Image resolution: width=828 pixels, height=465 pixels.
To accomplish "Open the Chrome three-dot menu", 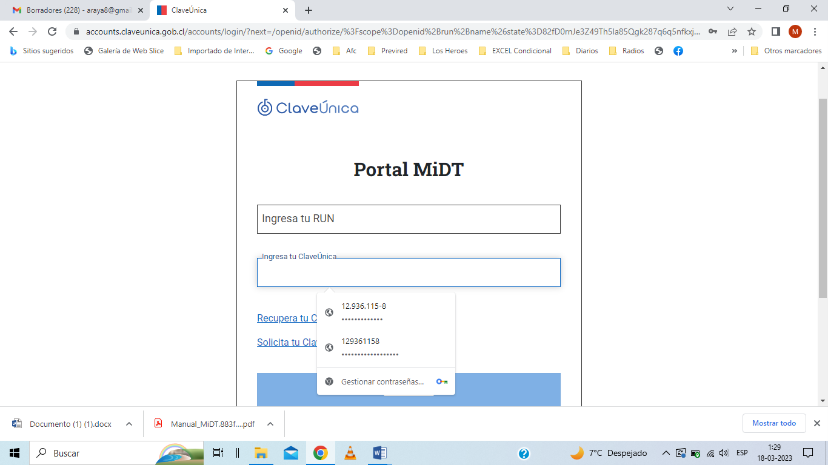I will pyautogui.click(x=815, y=32).
